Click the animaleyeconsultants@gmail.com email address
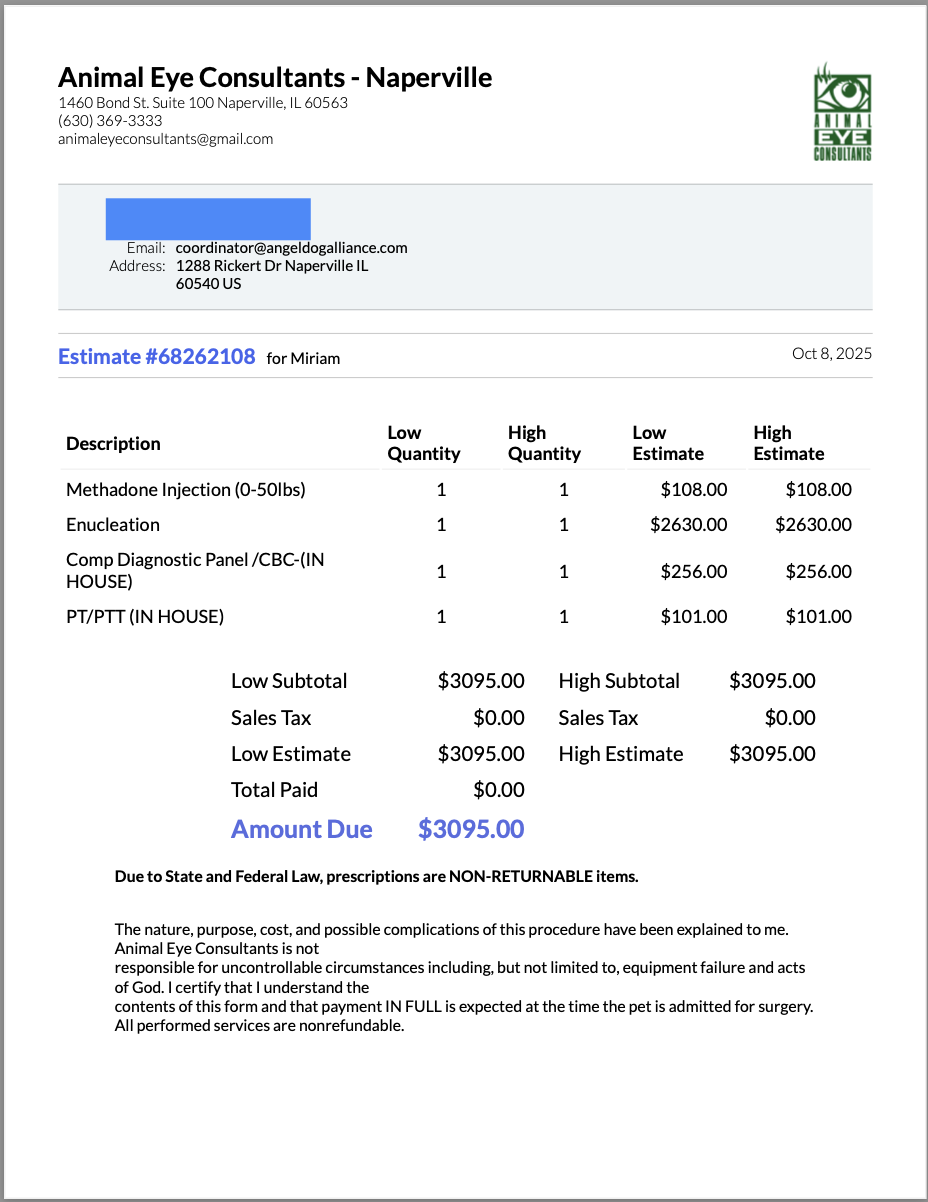 point(165,139)
